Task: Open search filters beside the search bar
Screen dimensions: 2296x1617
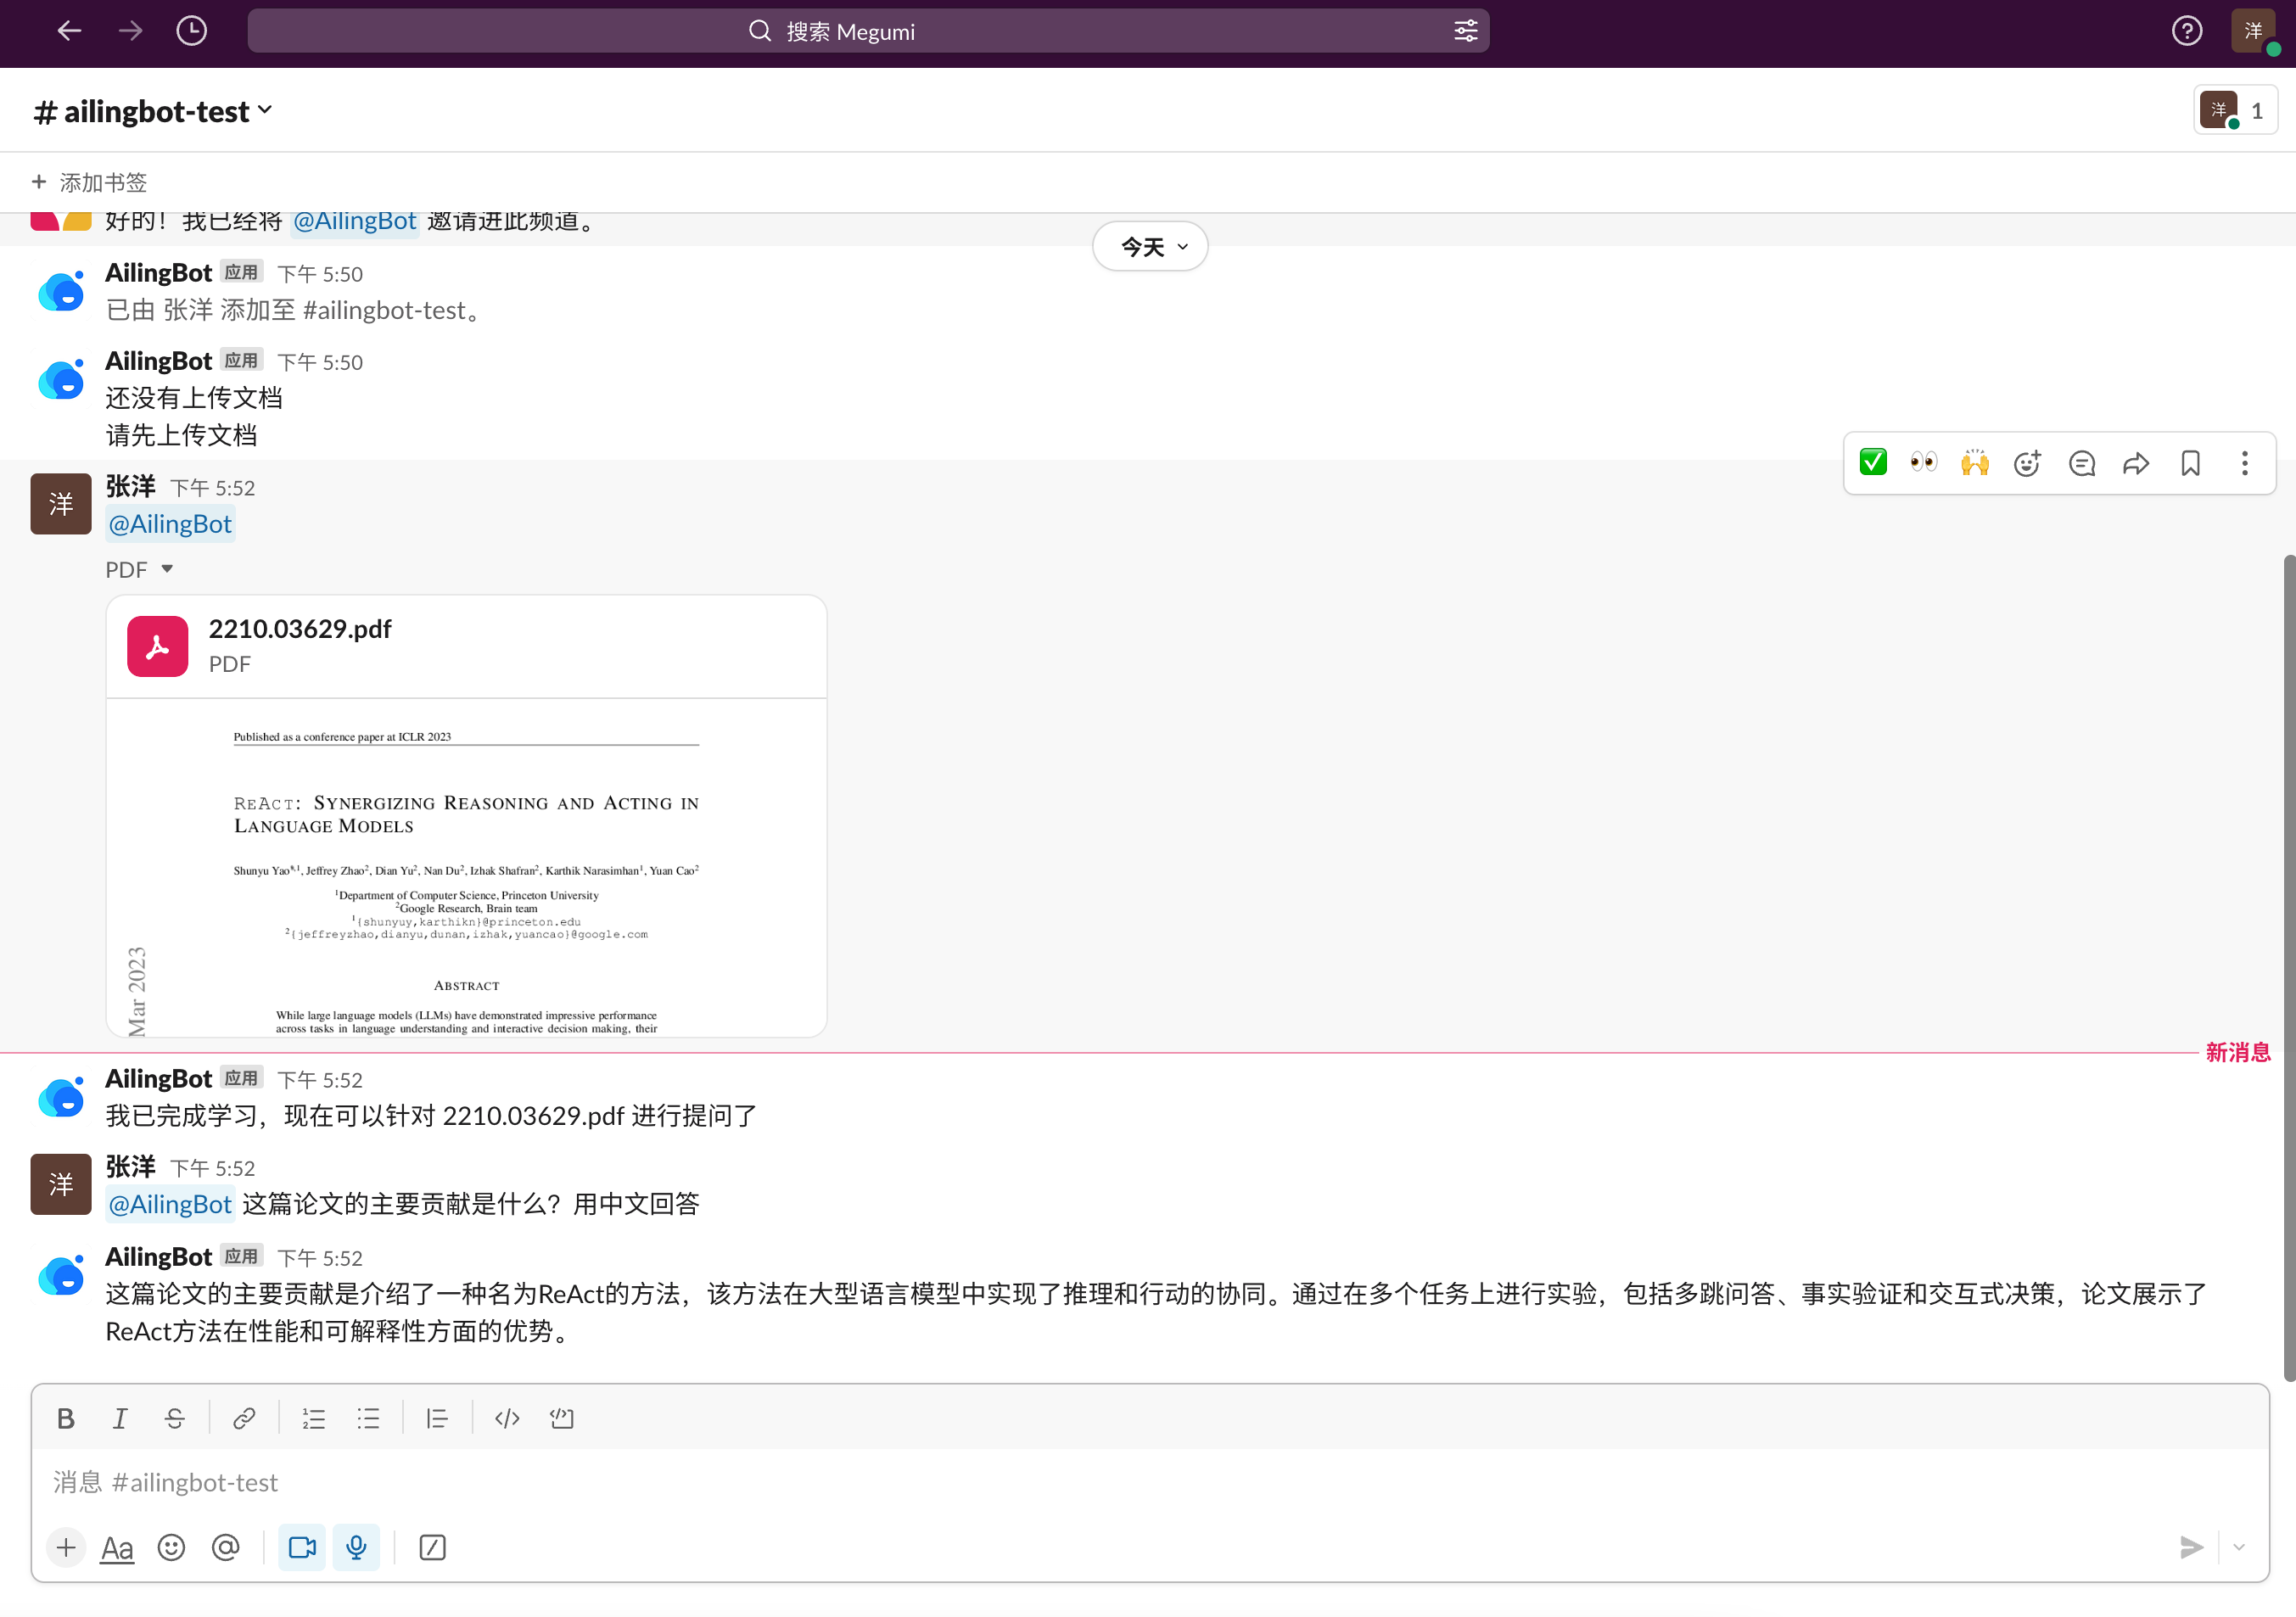Action: [1465, 31]
